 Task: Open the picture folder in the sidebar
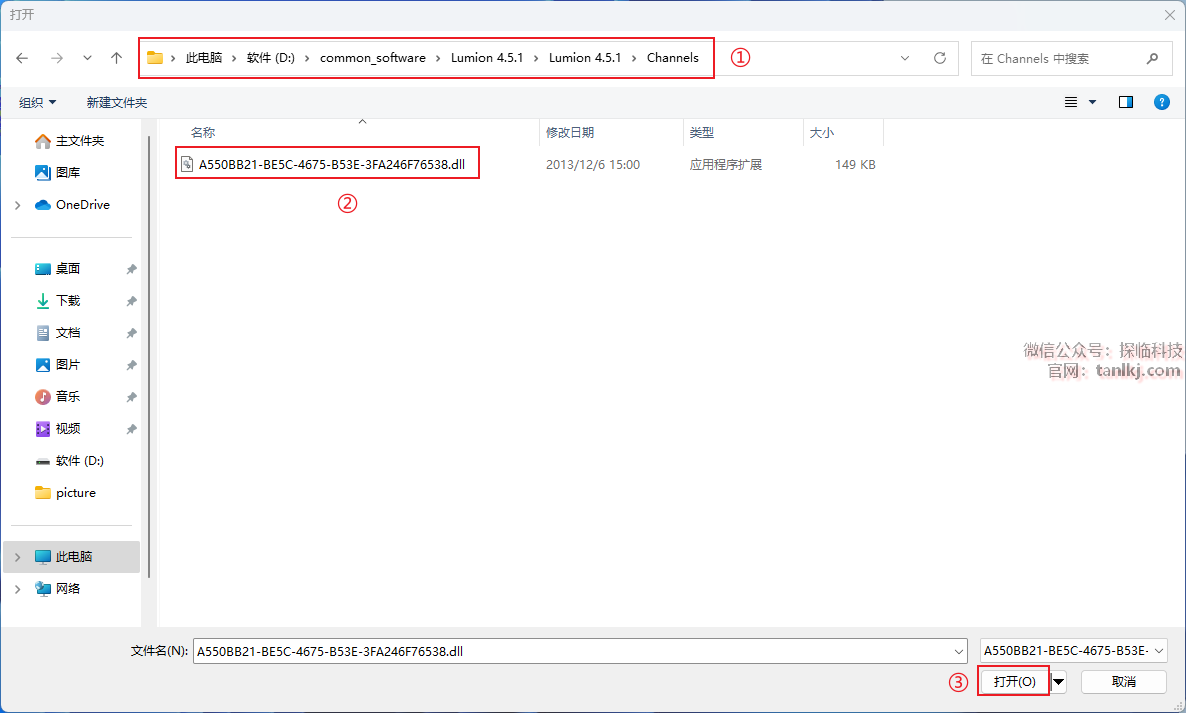point(76,492)
